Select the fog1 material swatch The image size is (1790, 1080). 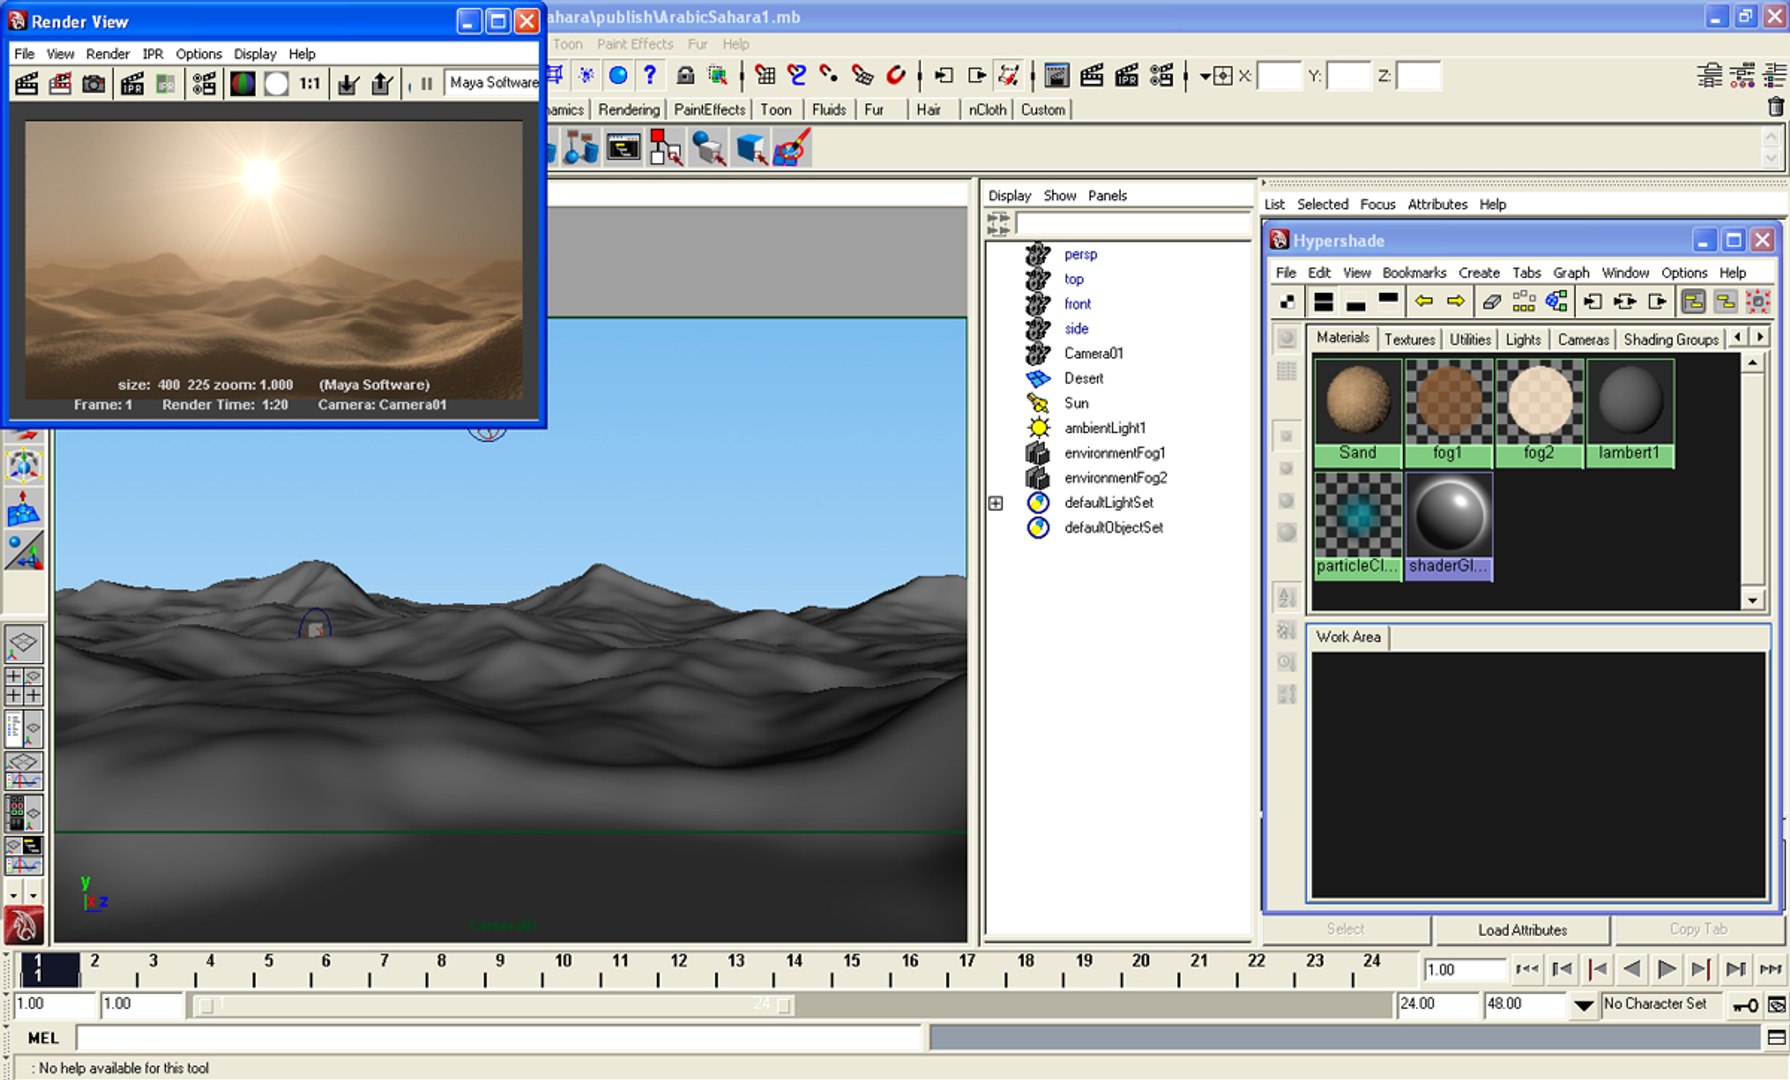click(x=1448, y=412)
